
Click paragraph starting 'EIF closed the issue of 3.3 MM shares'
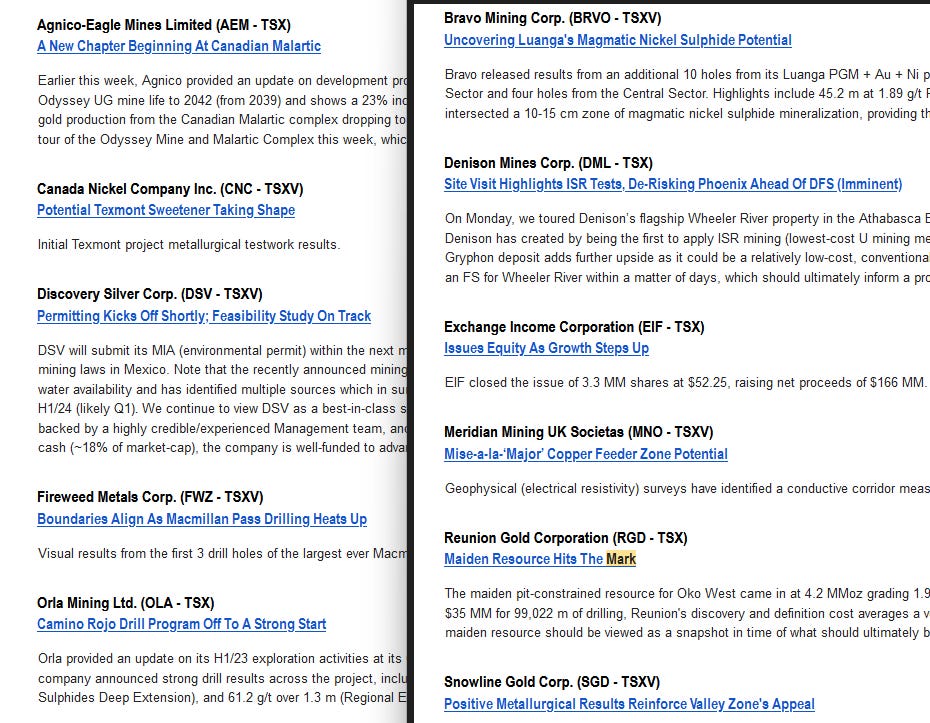(686, 383)
